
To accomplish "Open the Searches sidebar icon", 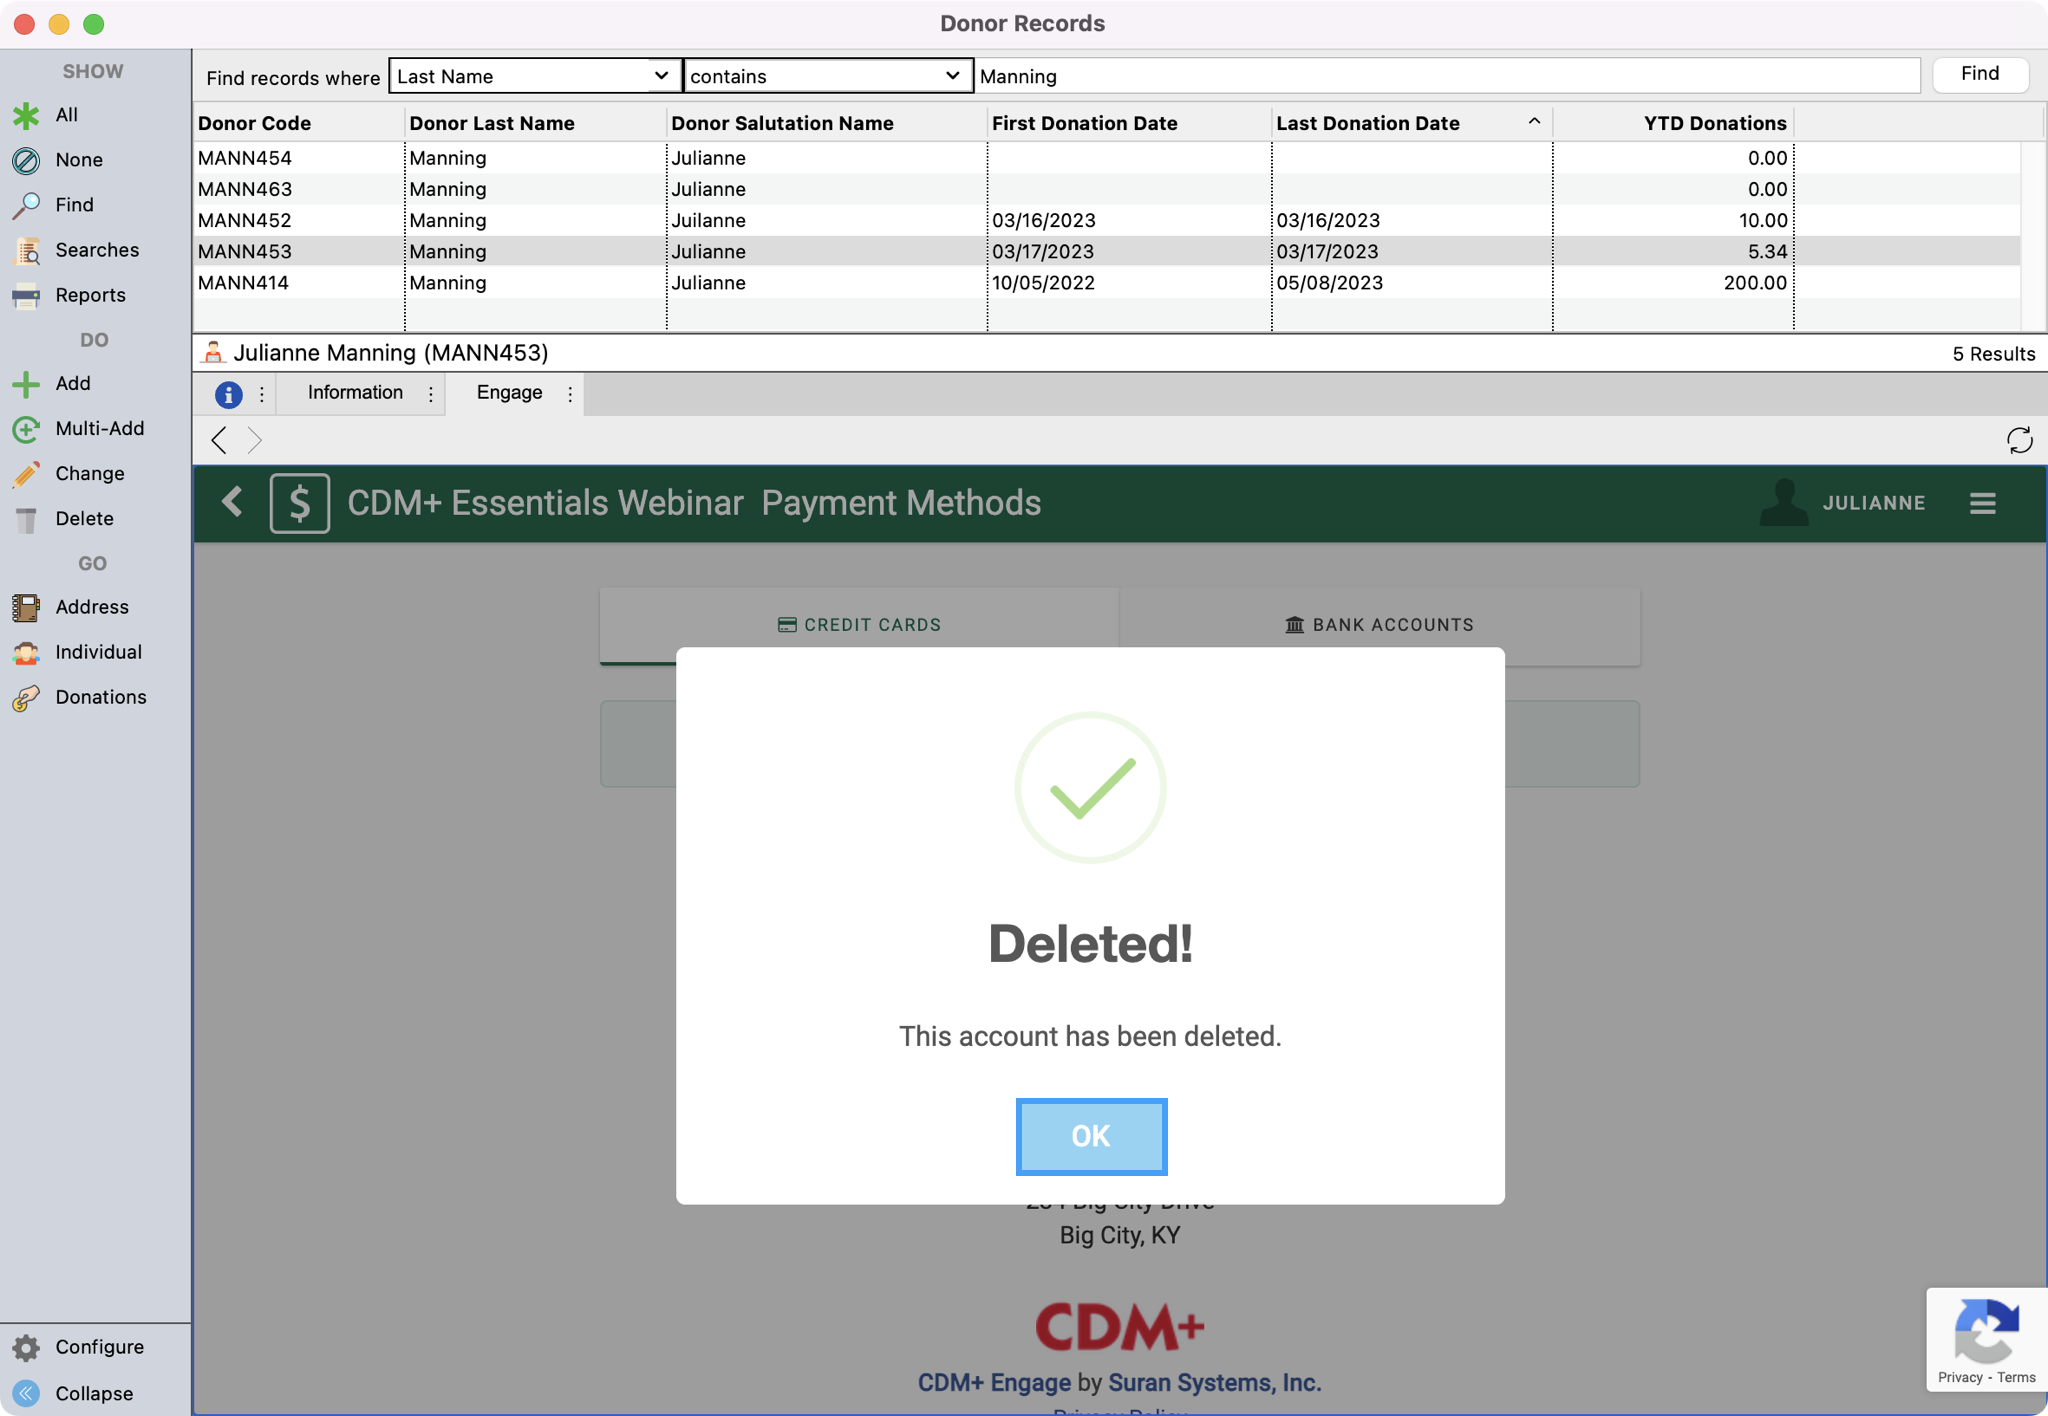I will point(26,251).
